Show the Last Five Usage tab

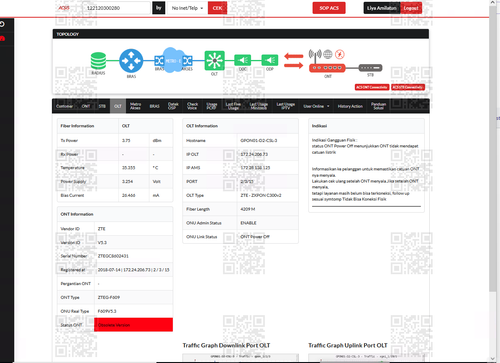(233, 106)
